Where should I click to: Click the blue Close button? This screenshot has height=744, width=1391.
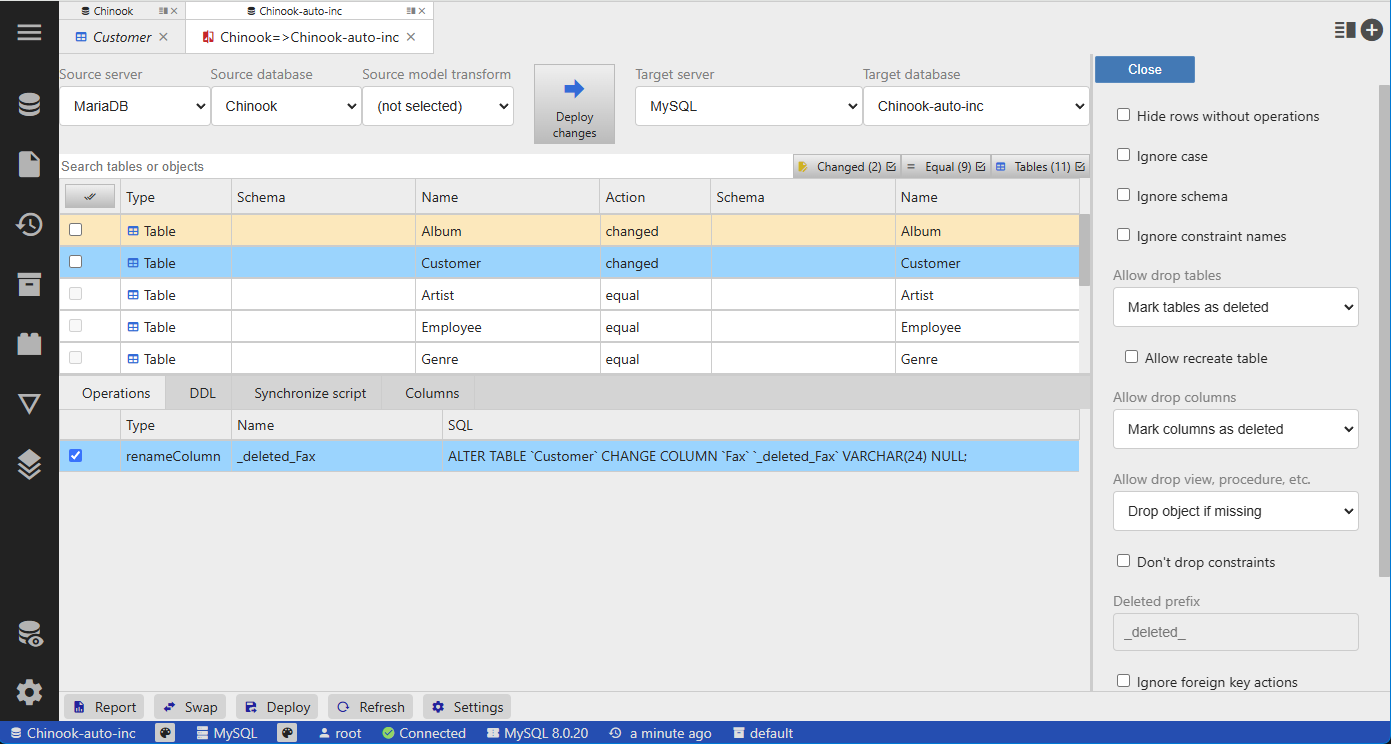[1145, 69]
